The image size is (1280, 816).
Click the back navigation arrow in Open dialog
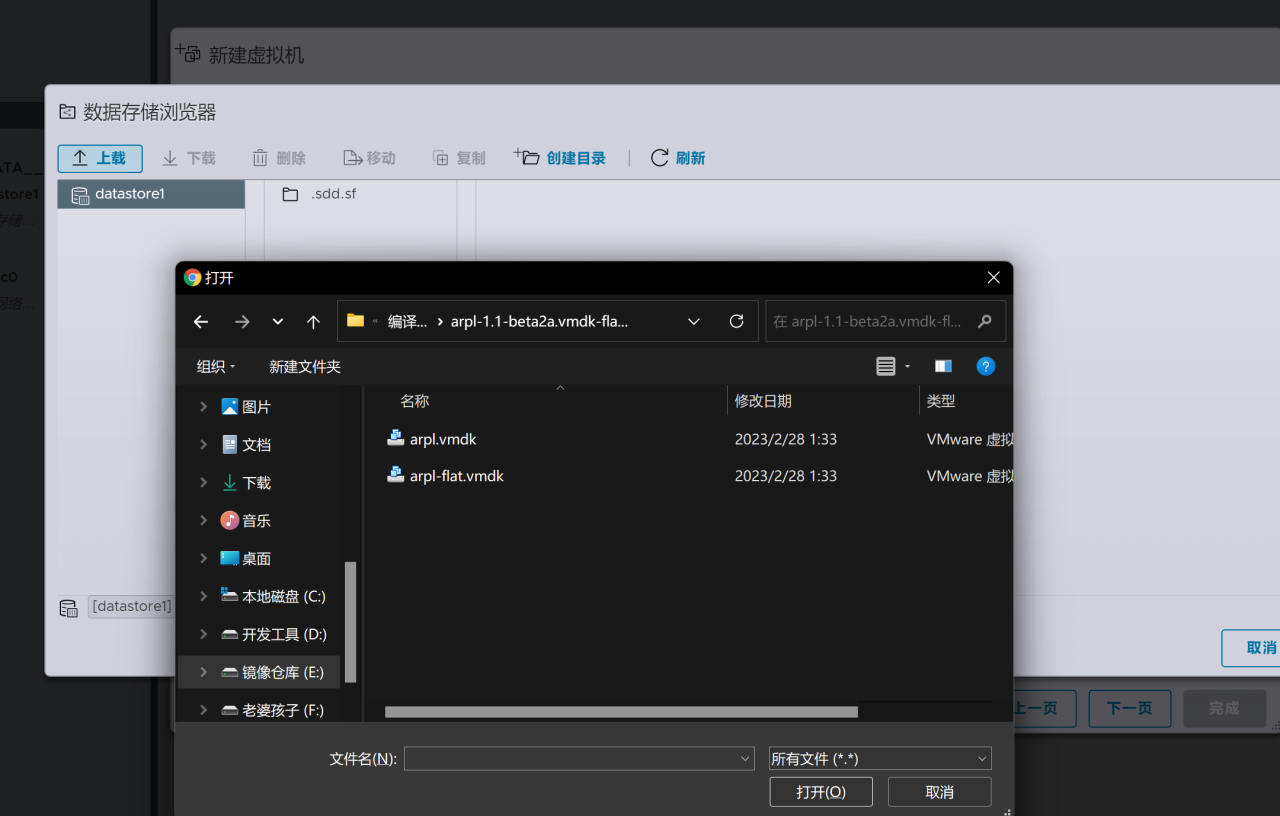click(x=200, y=321)
